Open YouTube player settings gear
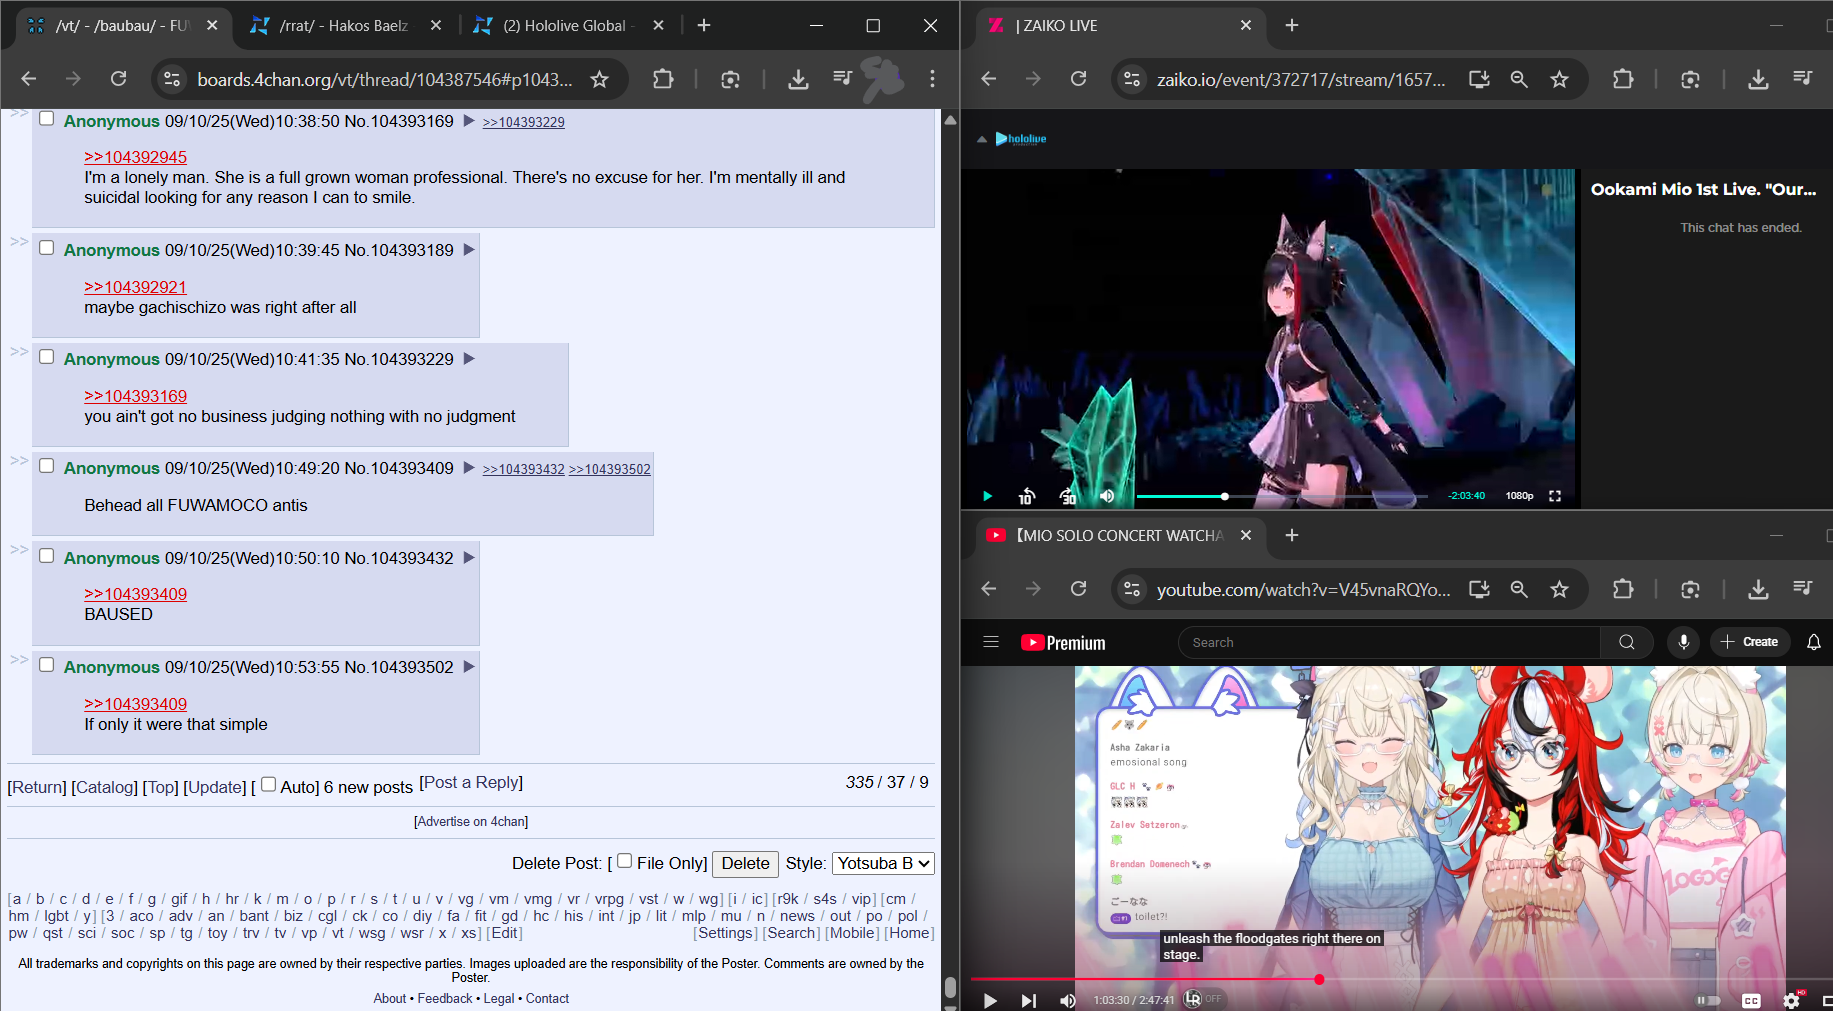Screen dimensions: 1833x1011 coord(1791,1000)
